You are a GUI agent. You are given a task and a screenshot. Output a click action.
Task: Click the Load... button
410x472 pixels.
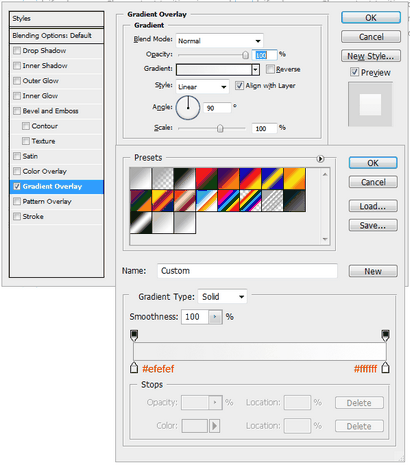pyautogui.click(x=373, y=206)
